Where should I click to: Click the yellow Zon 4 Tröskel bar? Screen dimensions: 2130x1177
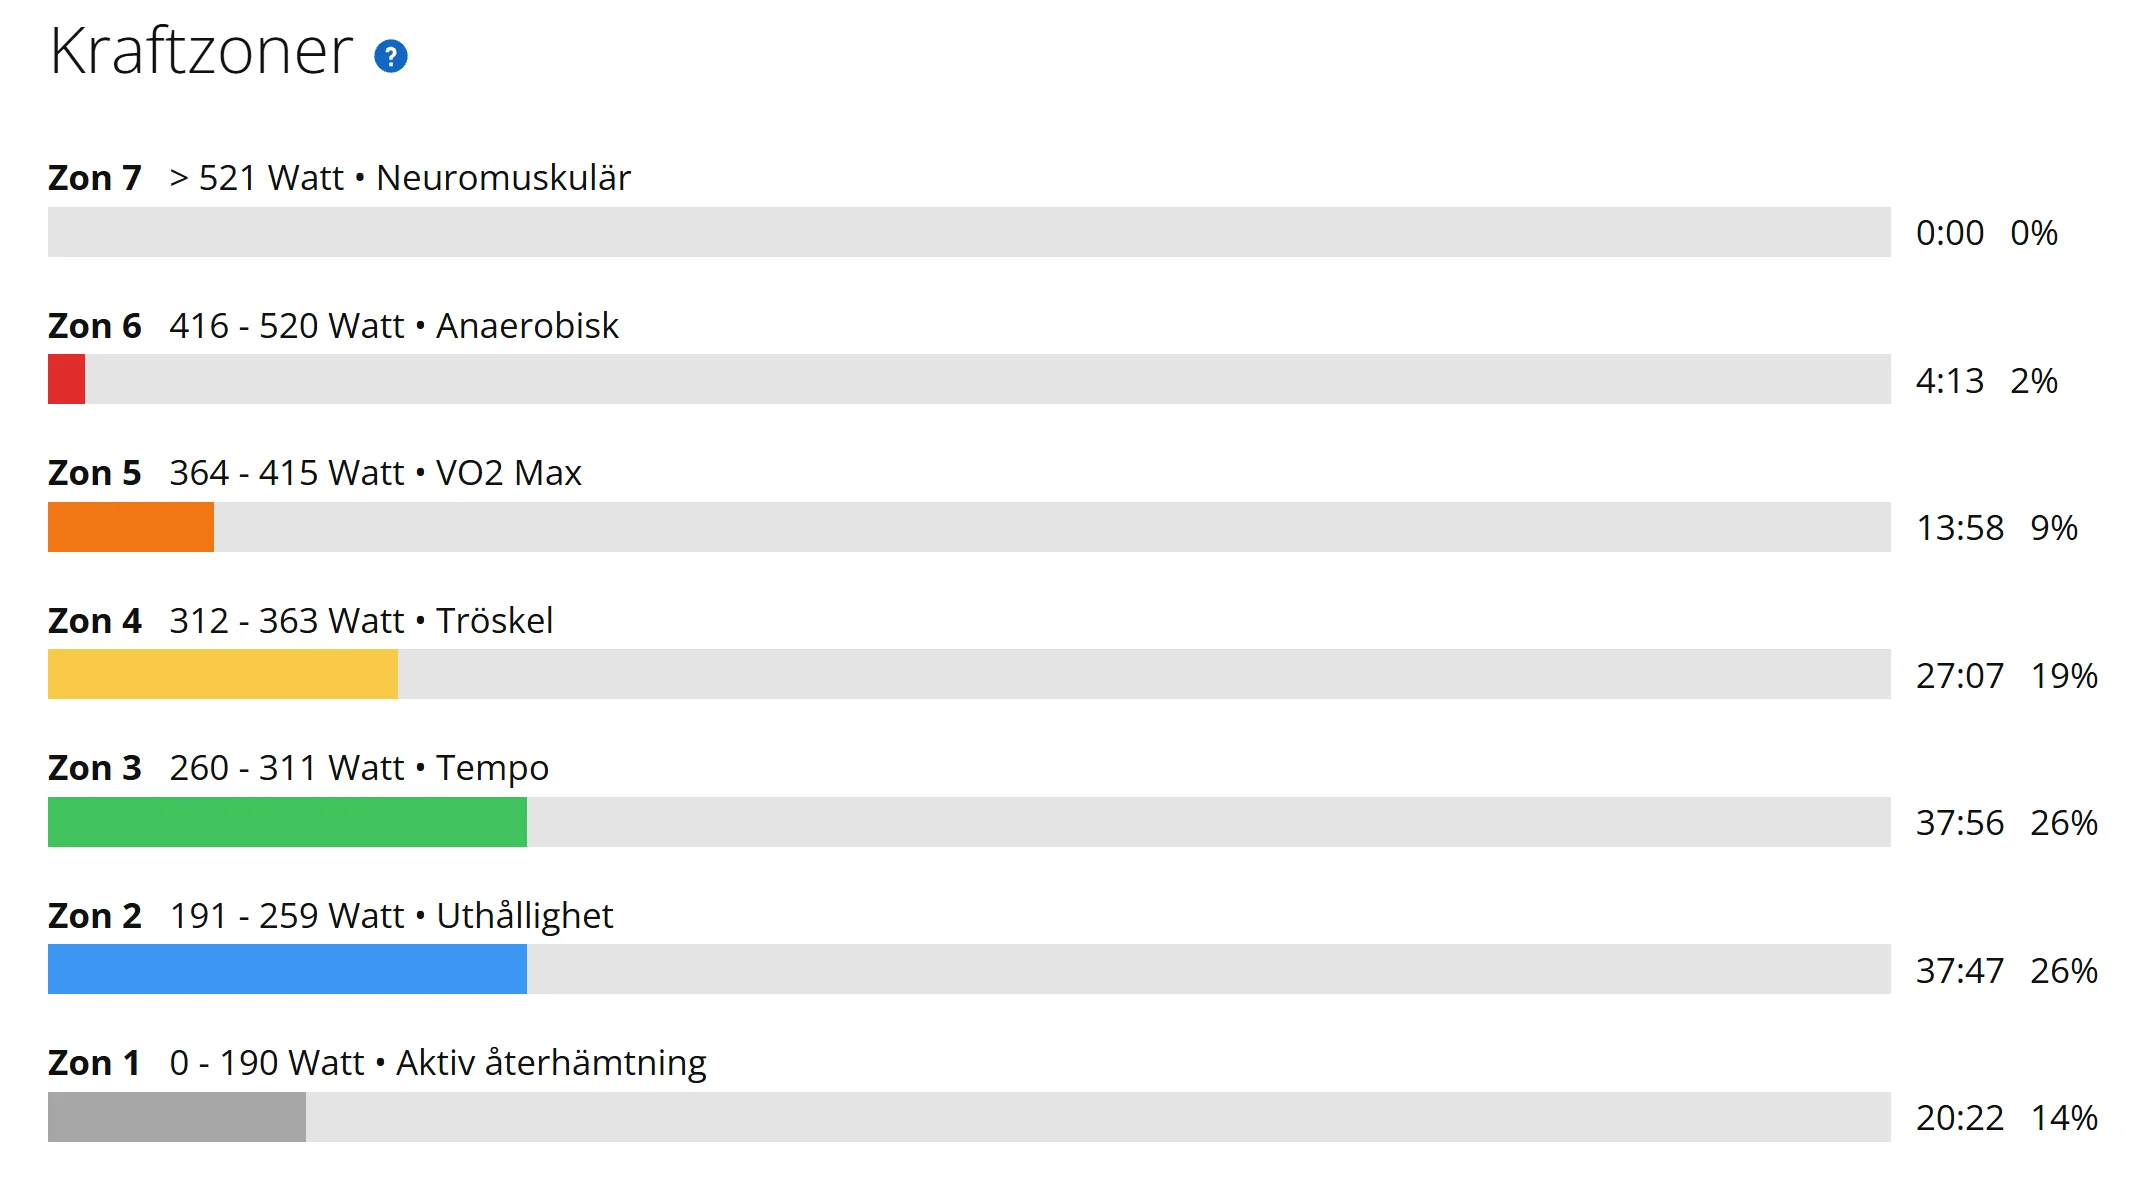click(x=223, y=674)
